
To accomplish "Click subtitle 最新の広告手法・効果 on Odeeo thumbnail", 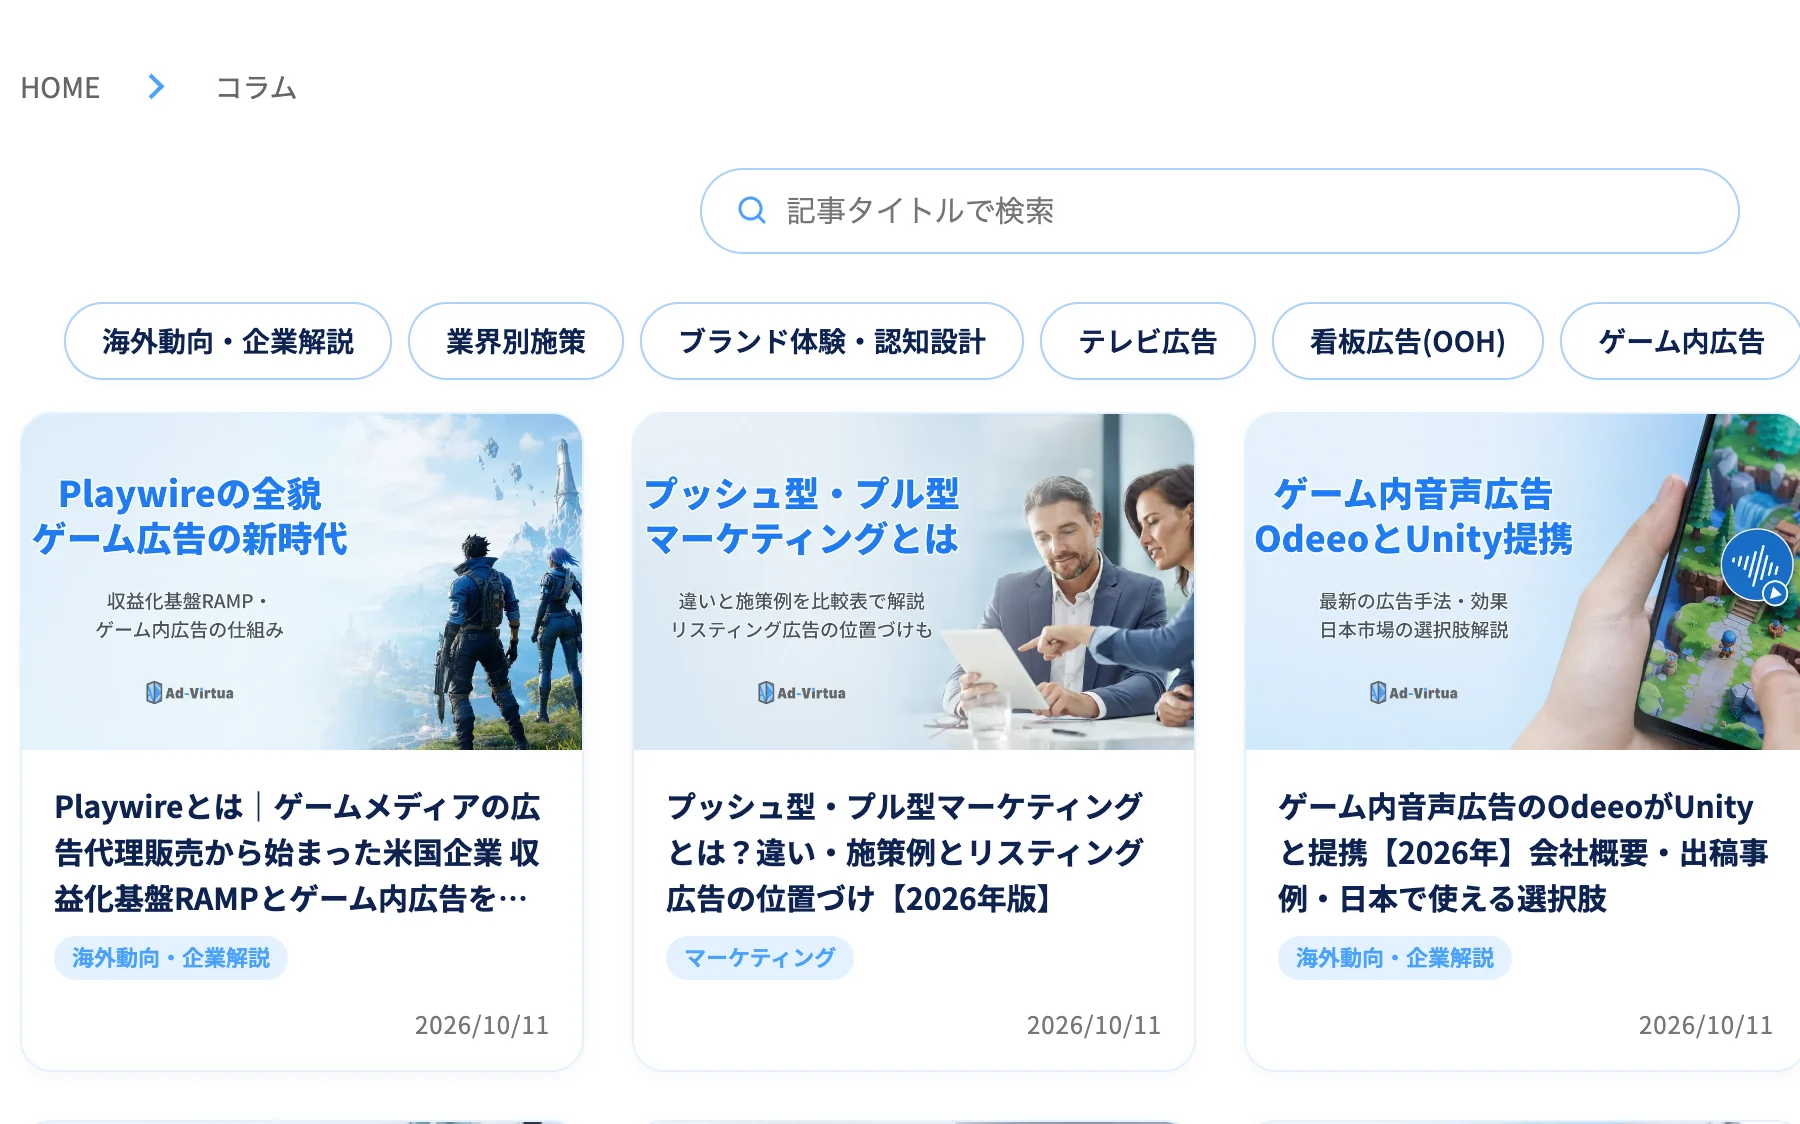I will tap(1414, 601).
